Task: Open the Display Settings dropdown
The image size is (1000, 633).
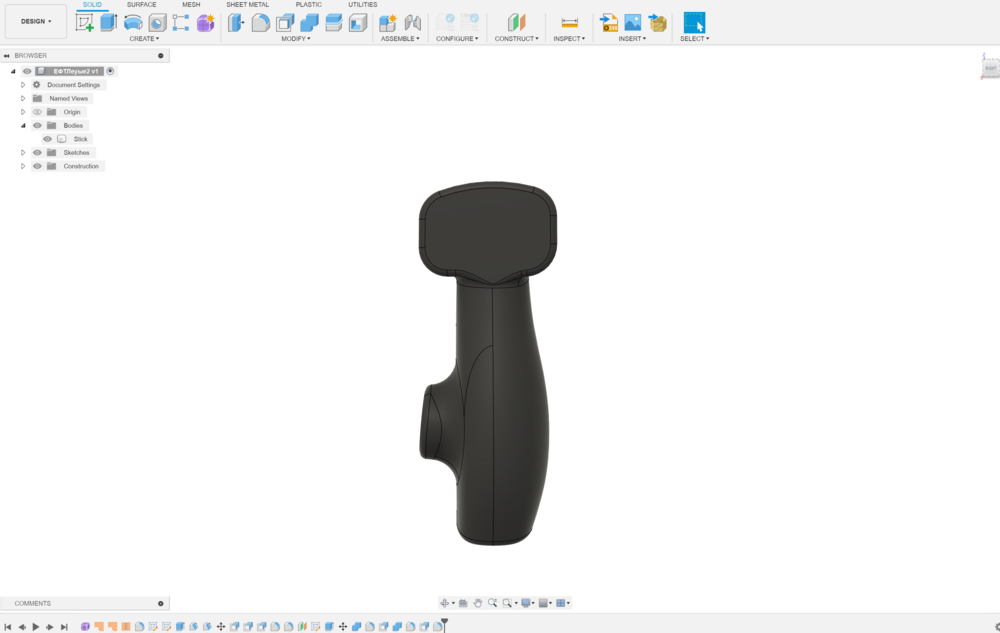Action: pos(527,602)
